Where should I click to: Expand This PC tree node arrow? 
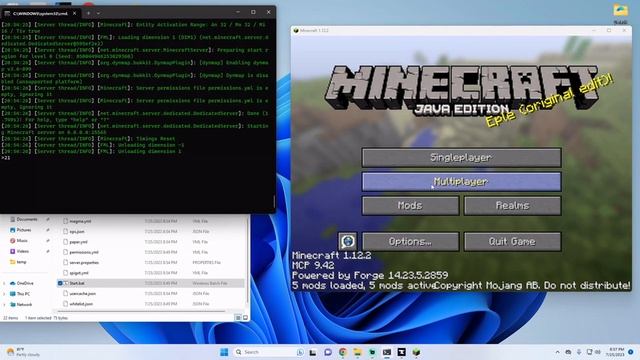coord(4,293)
